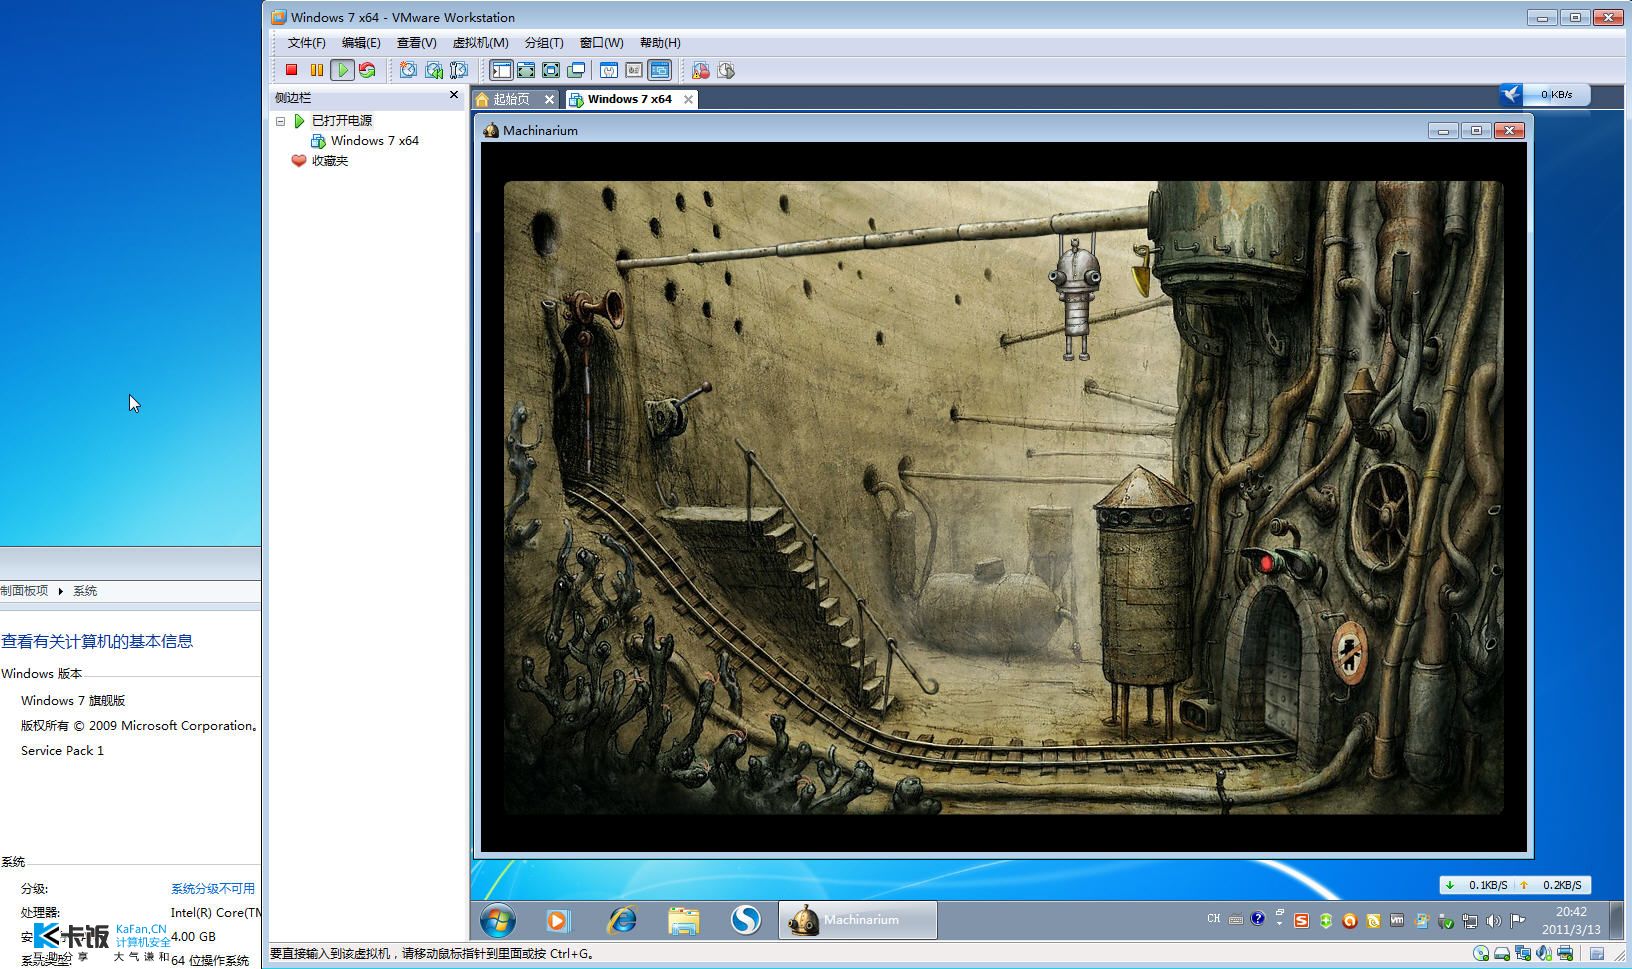Click the Suspend VM pause button

pos(316,70)
